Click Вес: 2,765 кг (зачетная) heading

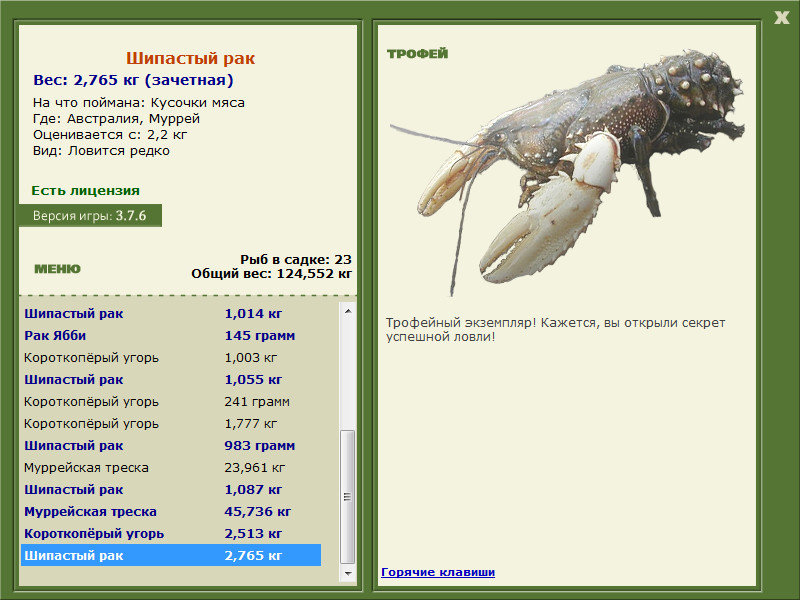(133, 80)
